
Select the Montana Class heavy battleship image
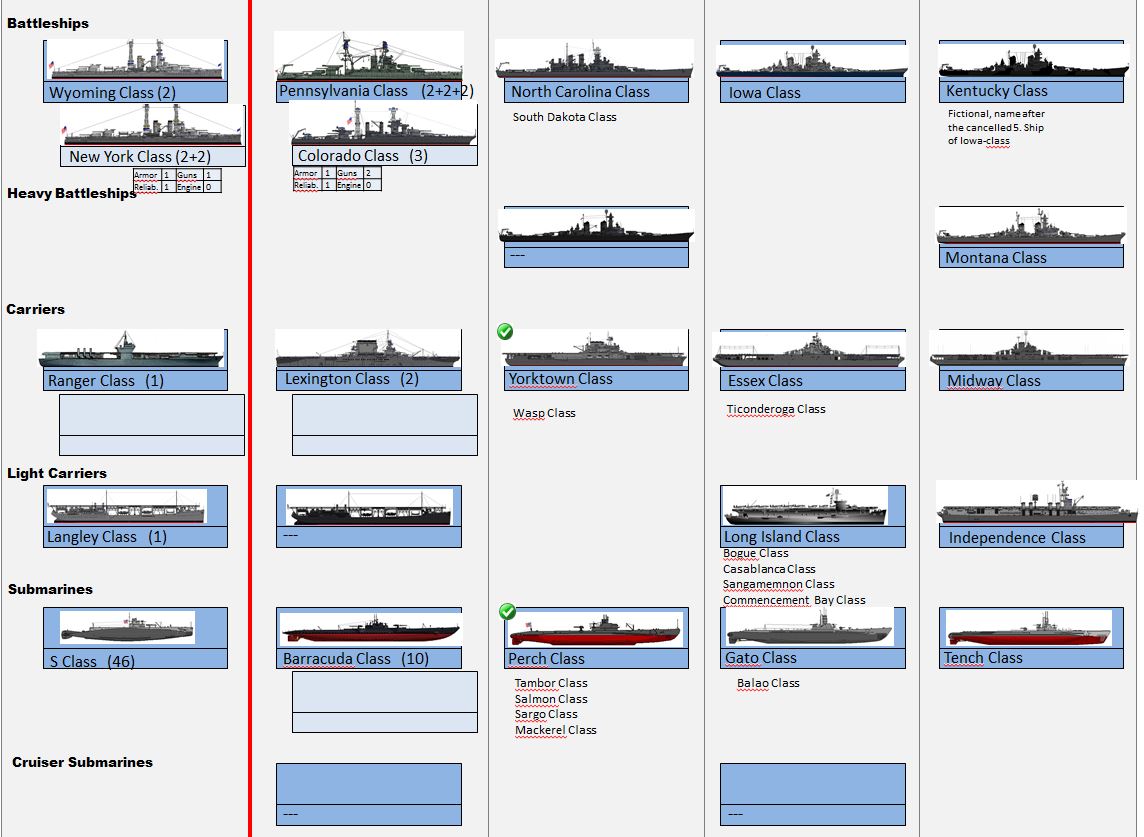(1030, 227)
